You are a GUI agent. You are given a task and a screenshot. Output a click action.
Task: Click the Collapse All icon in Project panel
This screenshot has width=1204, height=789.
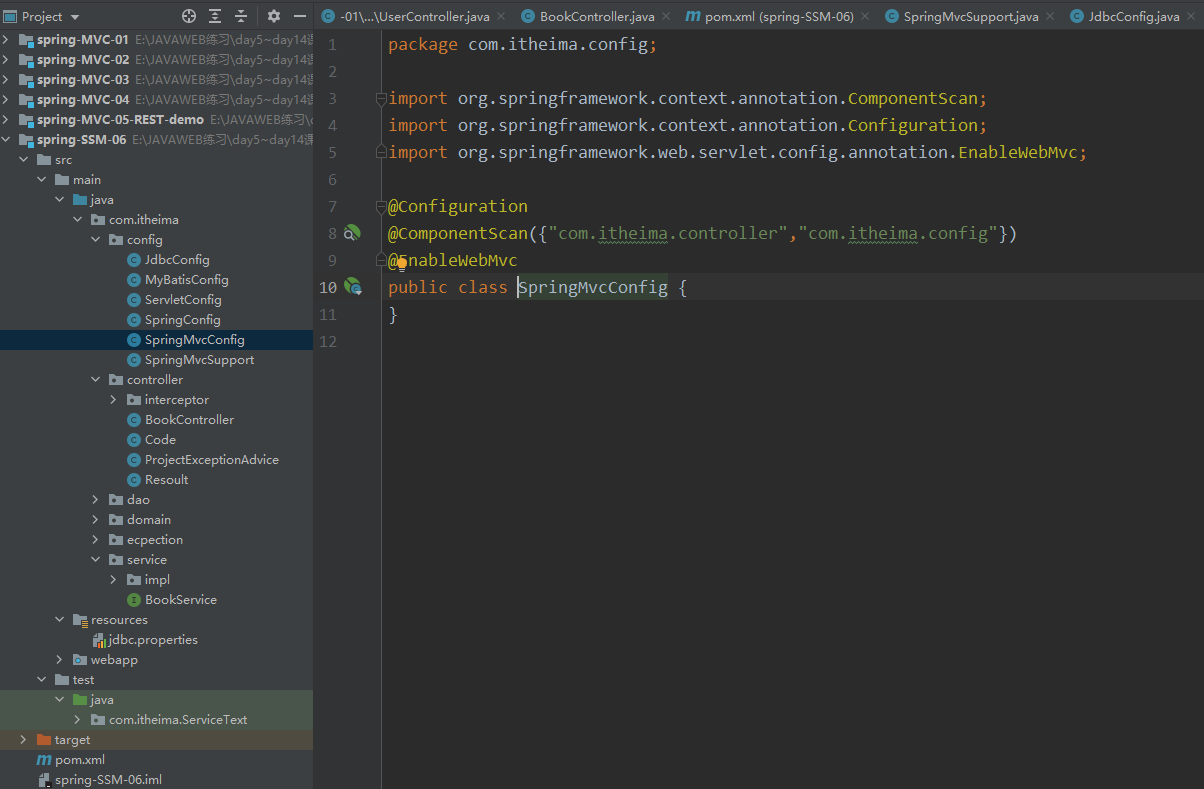(x=241, y=17)
